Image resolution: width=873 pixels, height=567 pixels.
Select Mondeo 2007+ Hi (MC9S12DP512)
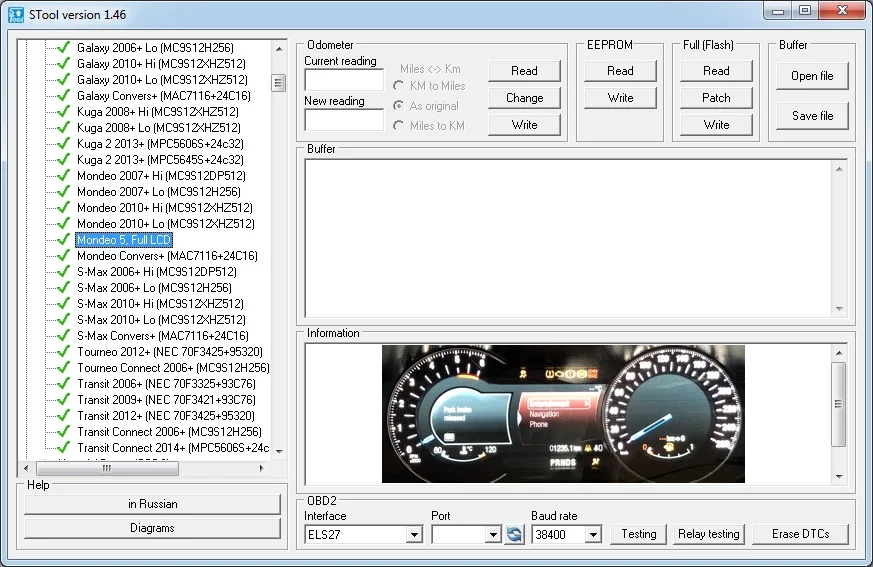[x=161, y=175]
